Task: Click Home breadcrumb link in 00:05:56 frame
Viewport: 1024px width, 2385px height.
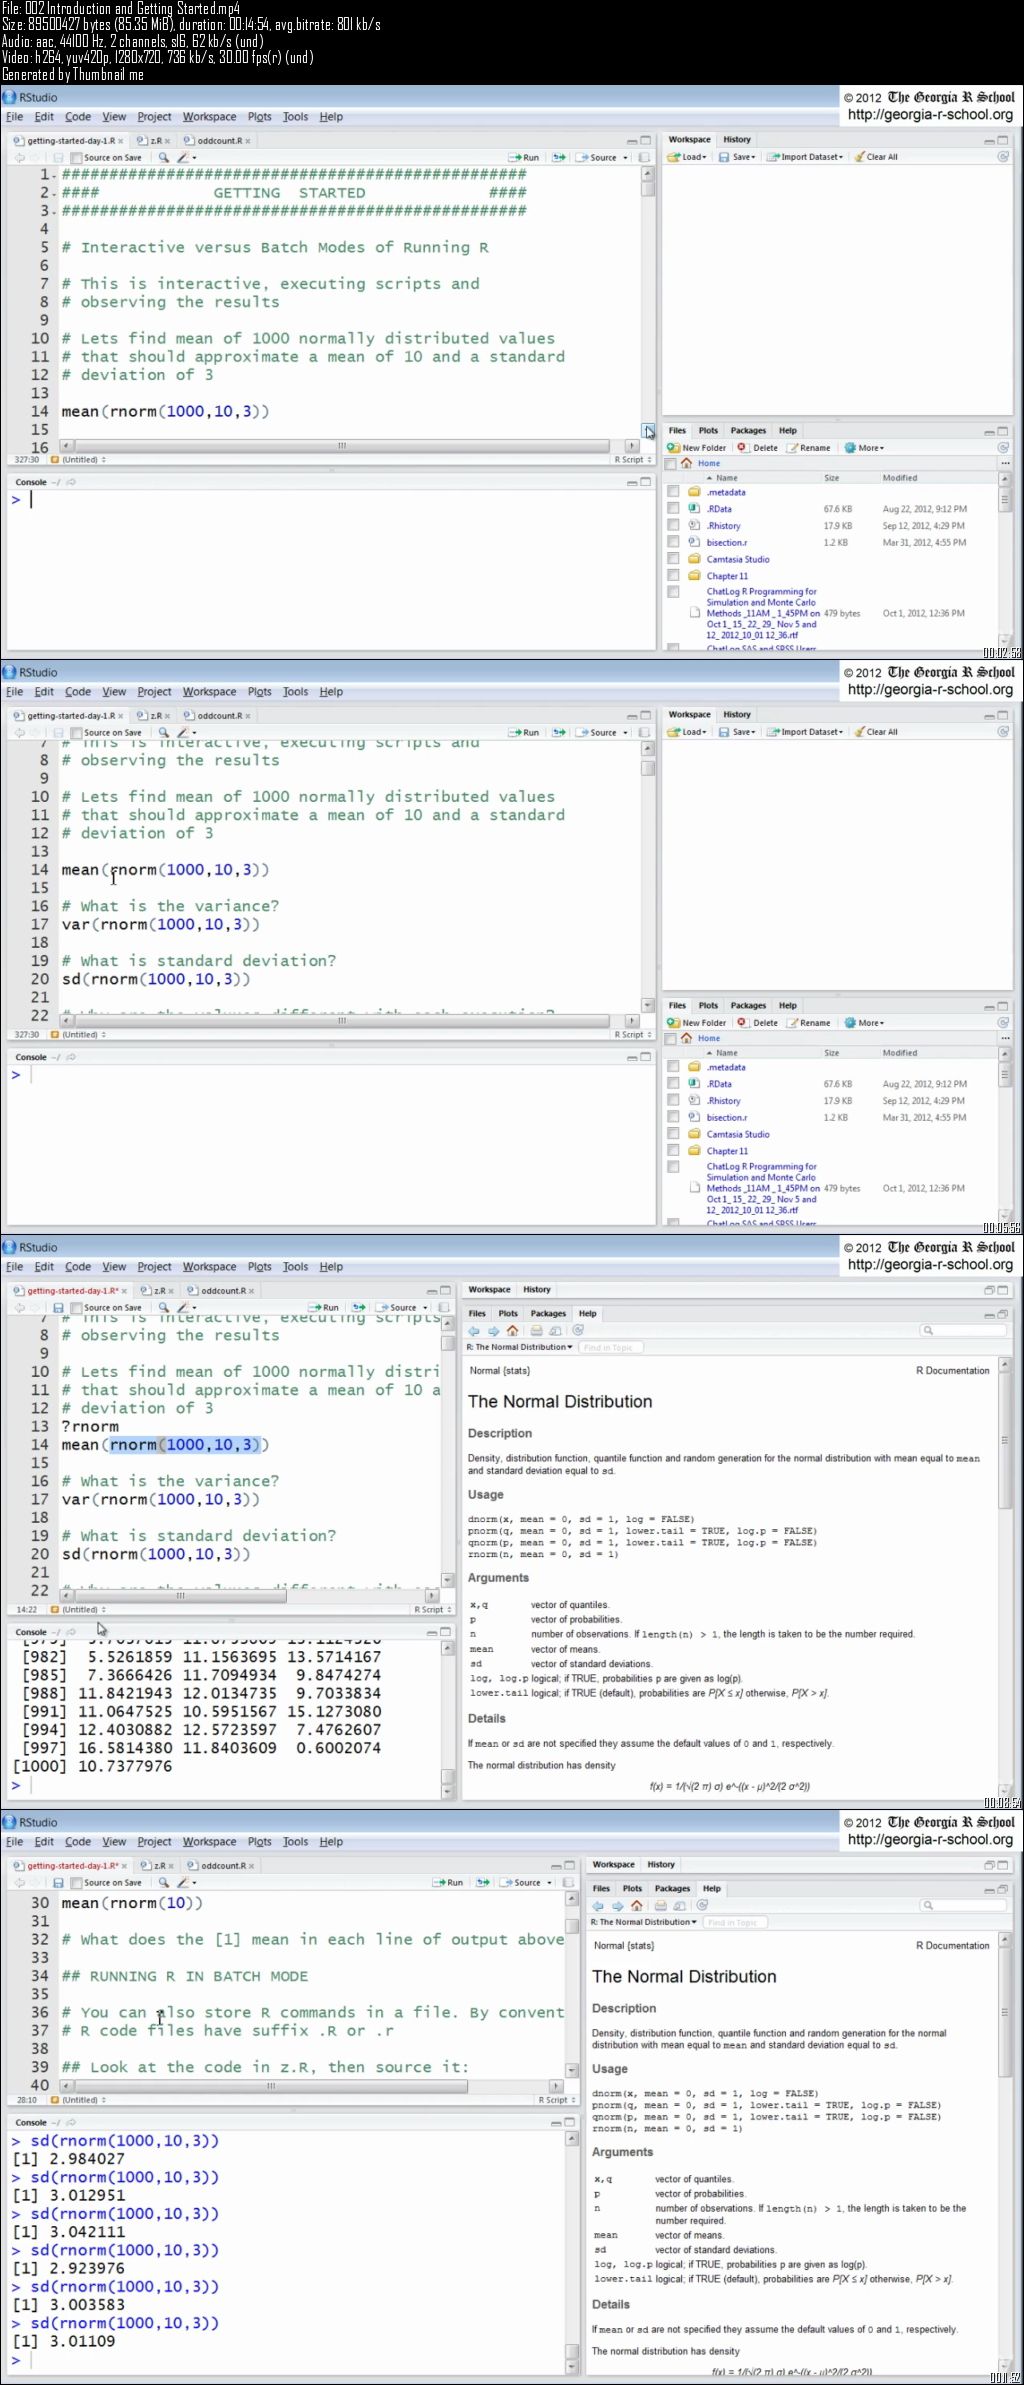Action: pyautogui.click(x=709, y=1038)
